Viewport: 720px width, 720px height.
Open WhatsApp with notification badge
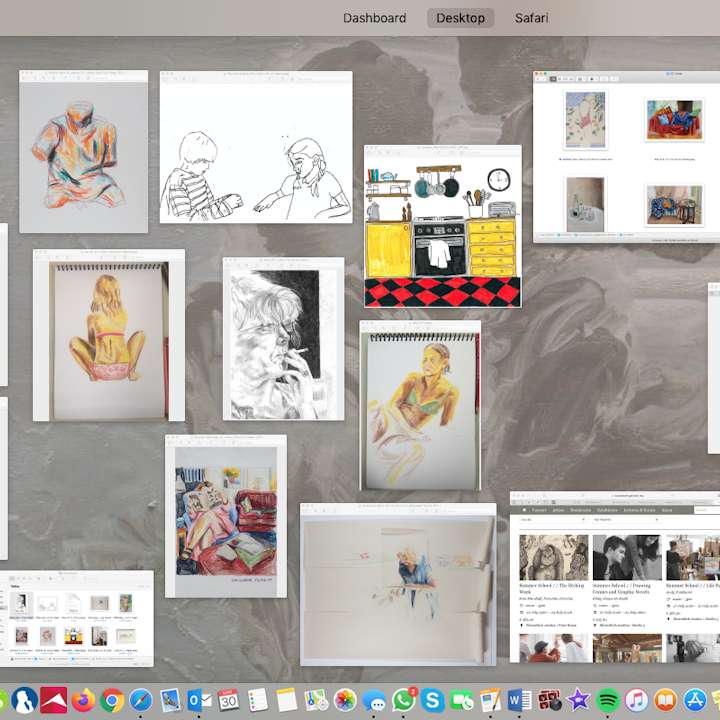403,699
